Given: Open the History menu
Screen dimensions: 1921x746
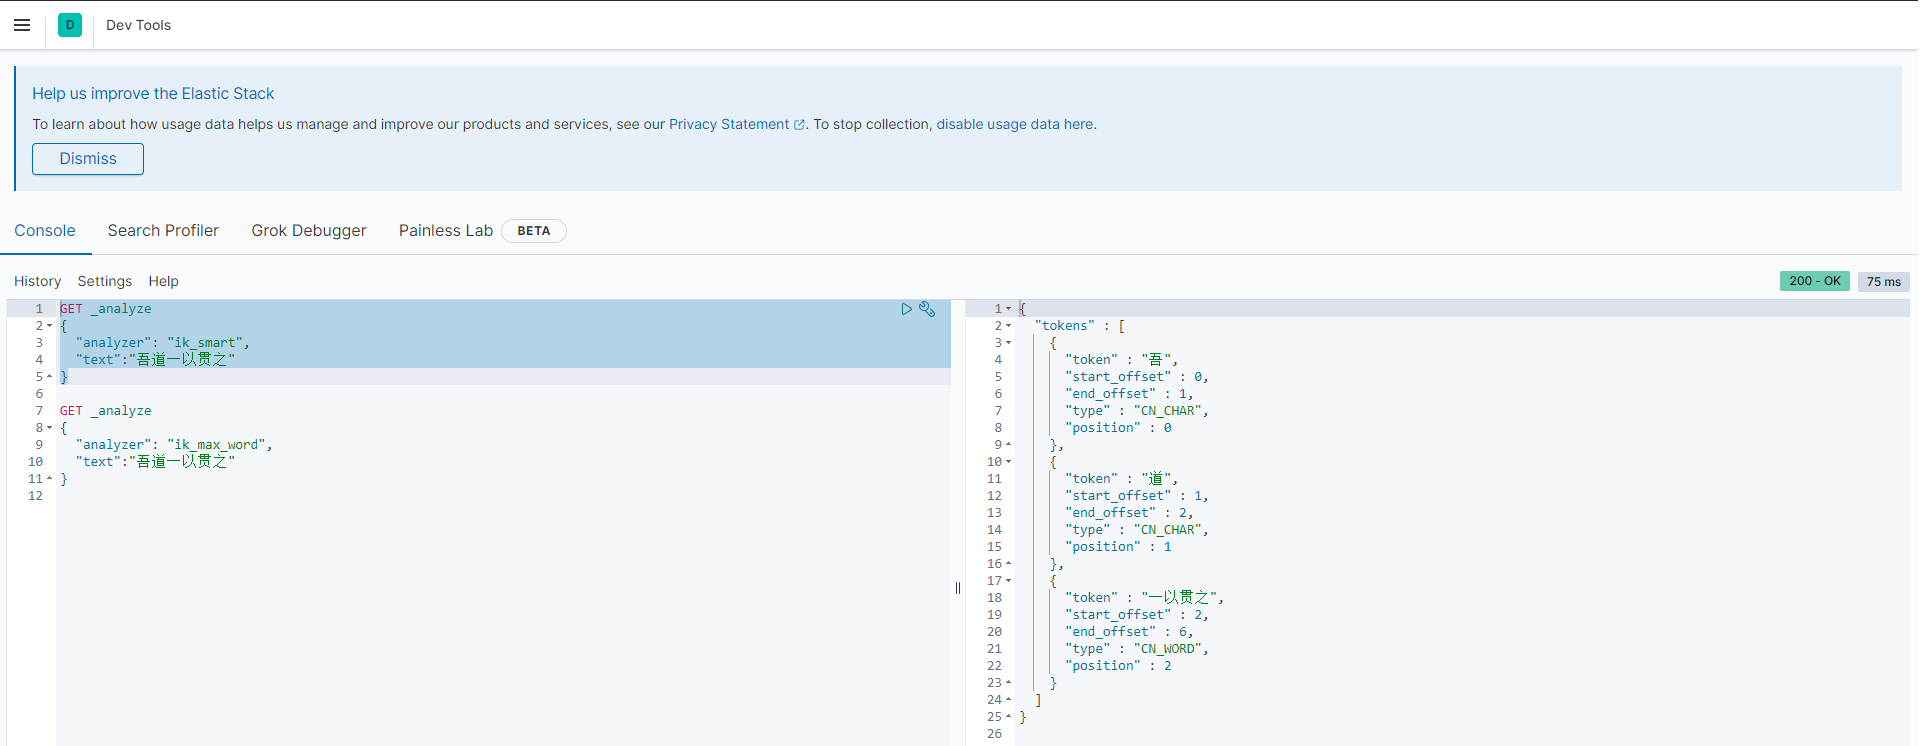Looking at the screenshot, I should pos(38,281).
